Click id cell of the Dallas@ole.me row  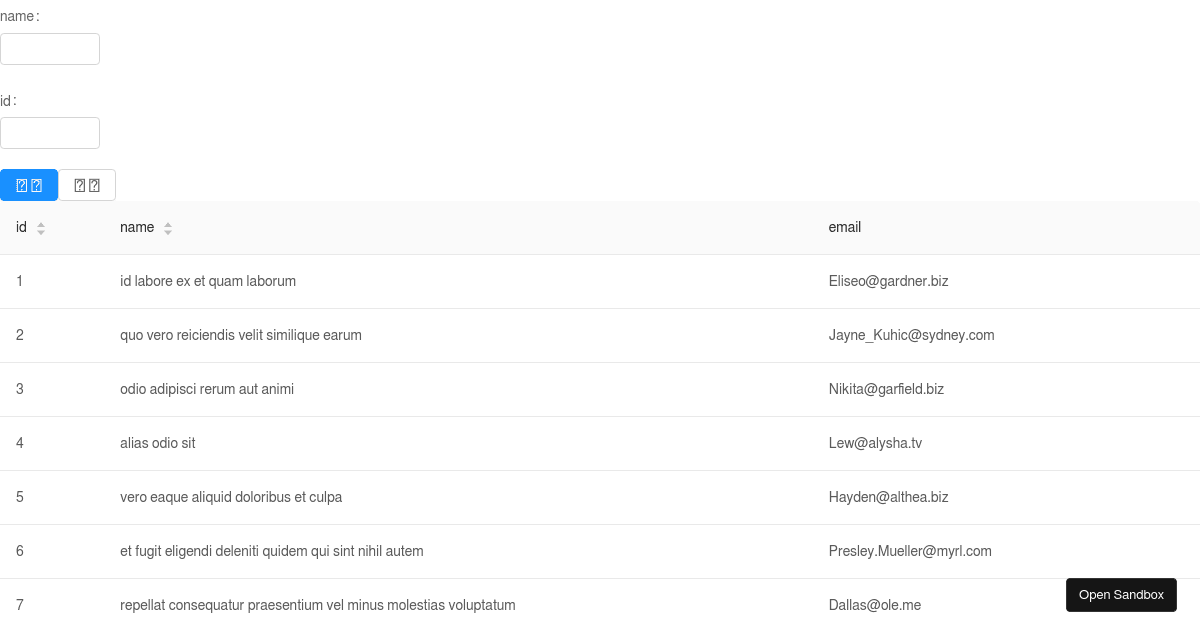[x=52, y=605]
